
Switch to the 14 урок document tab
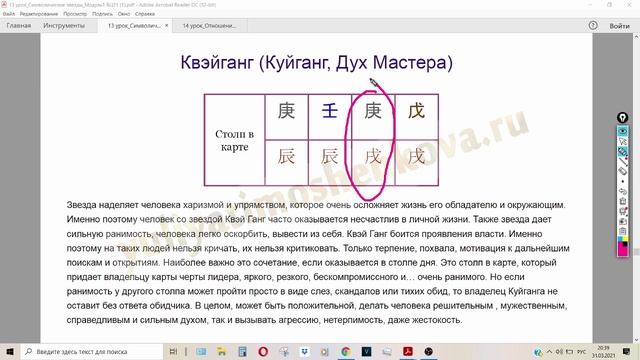click(x=209, y=26)
